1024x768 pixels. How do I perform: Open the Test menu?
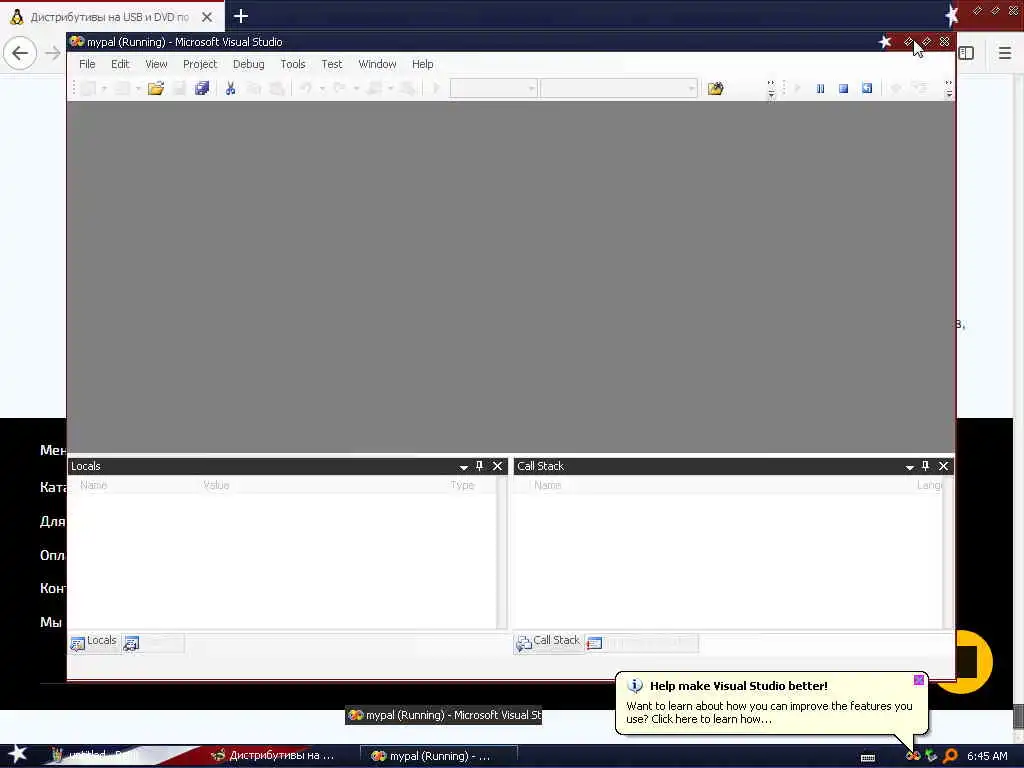pyautogui.click(x=332, y=64)
